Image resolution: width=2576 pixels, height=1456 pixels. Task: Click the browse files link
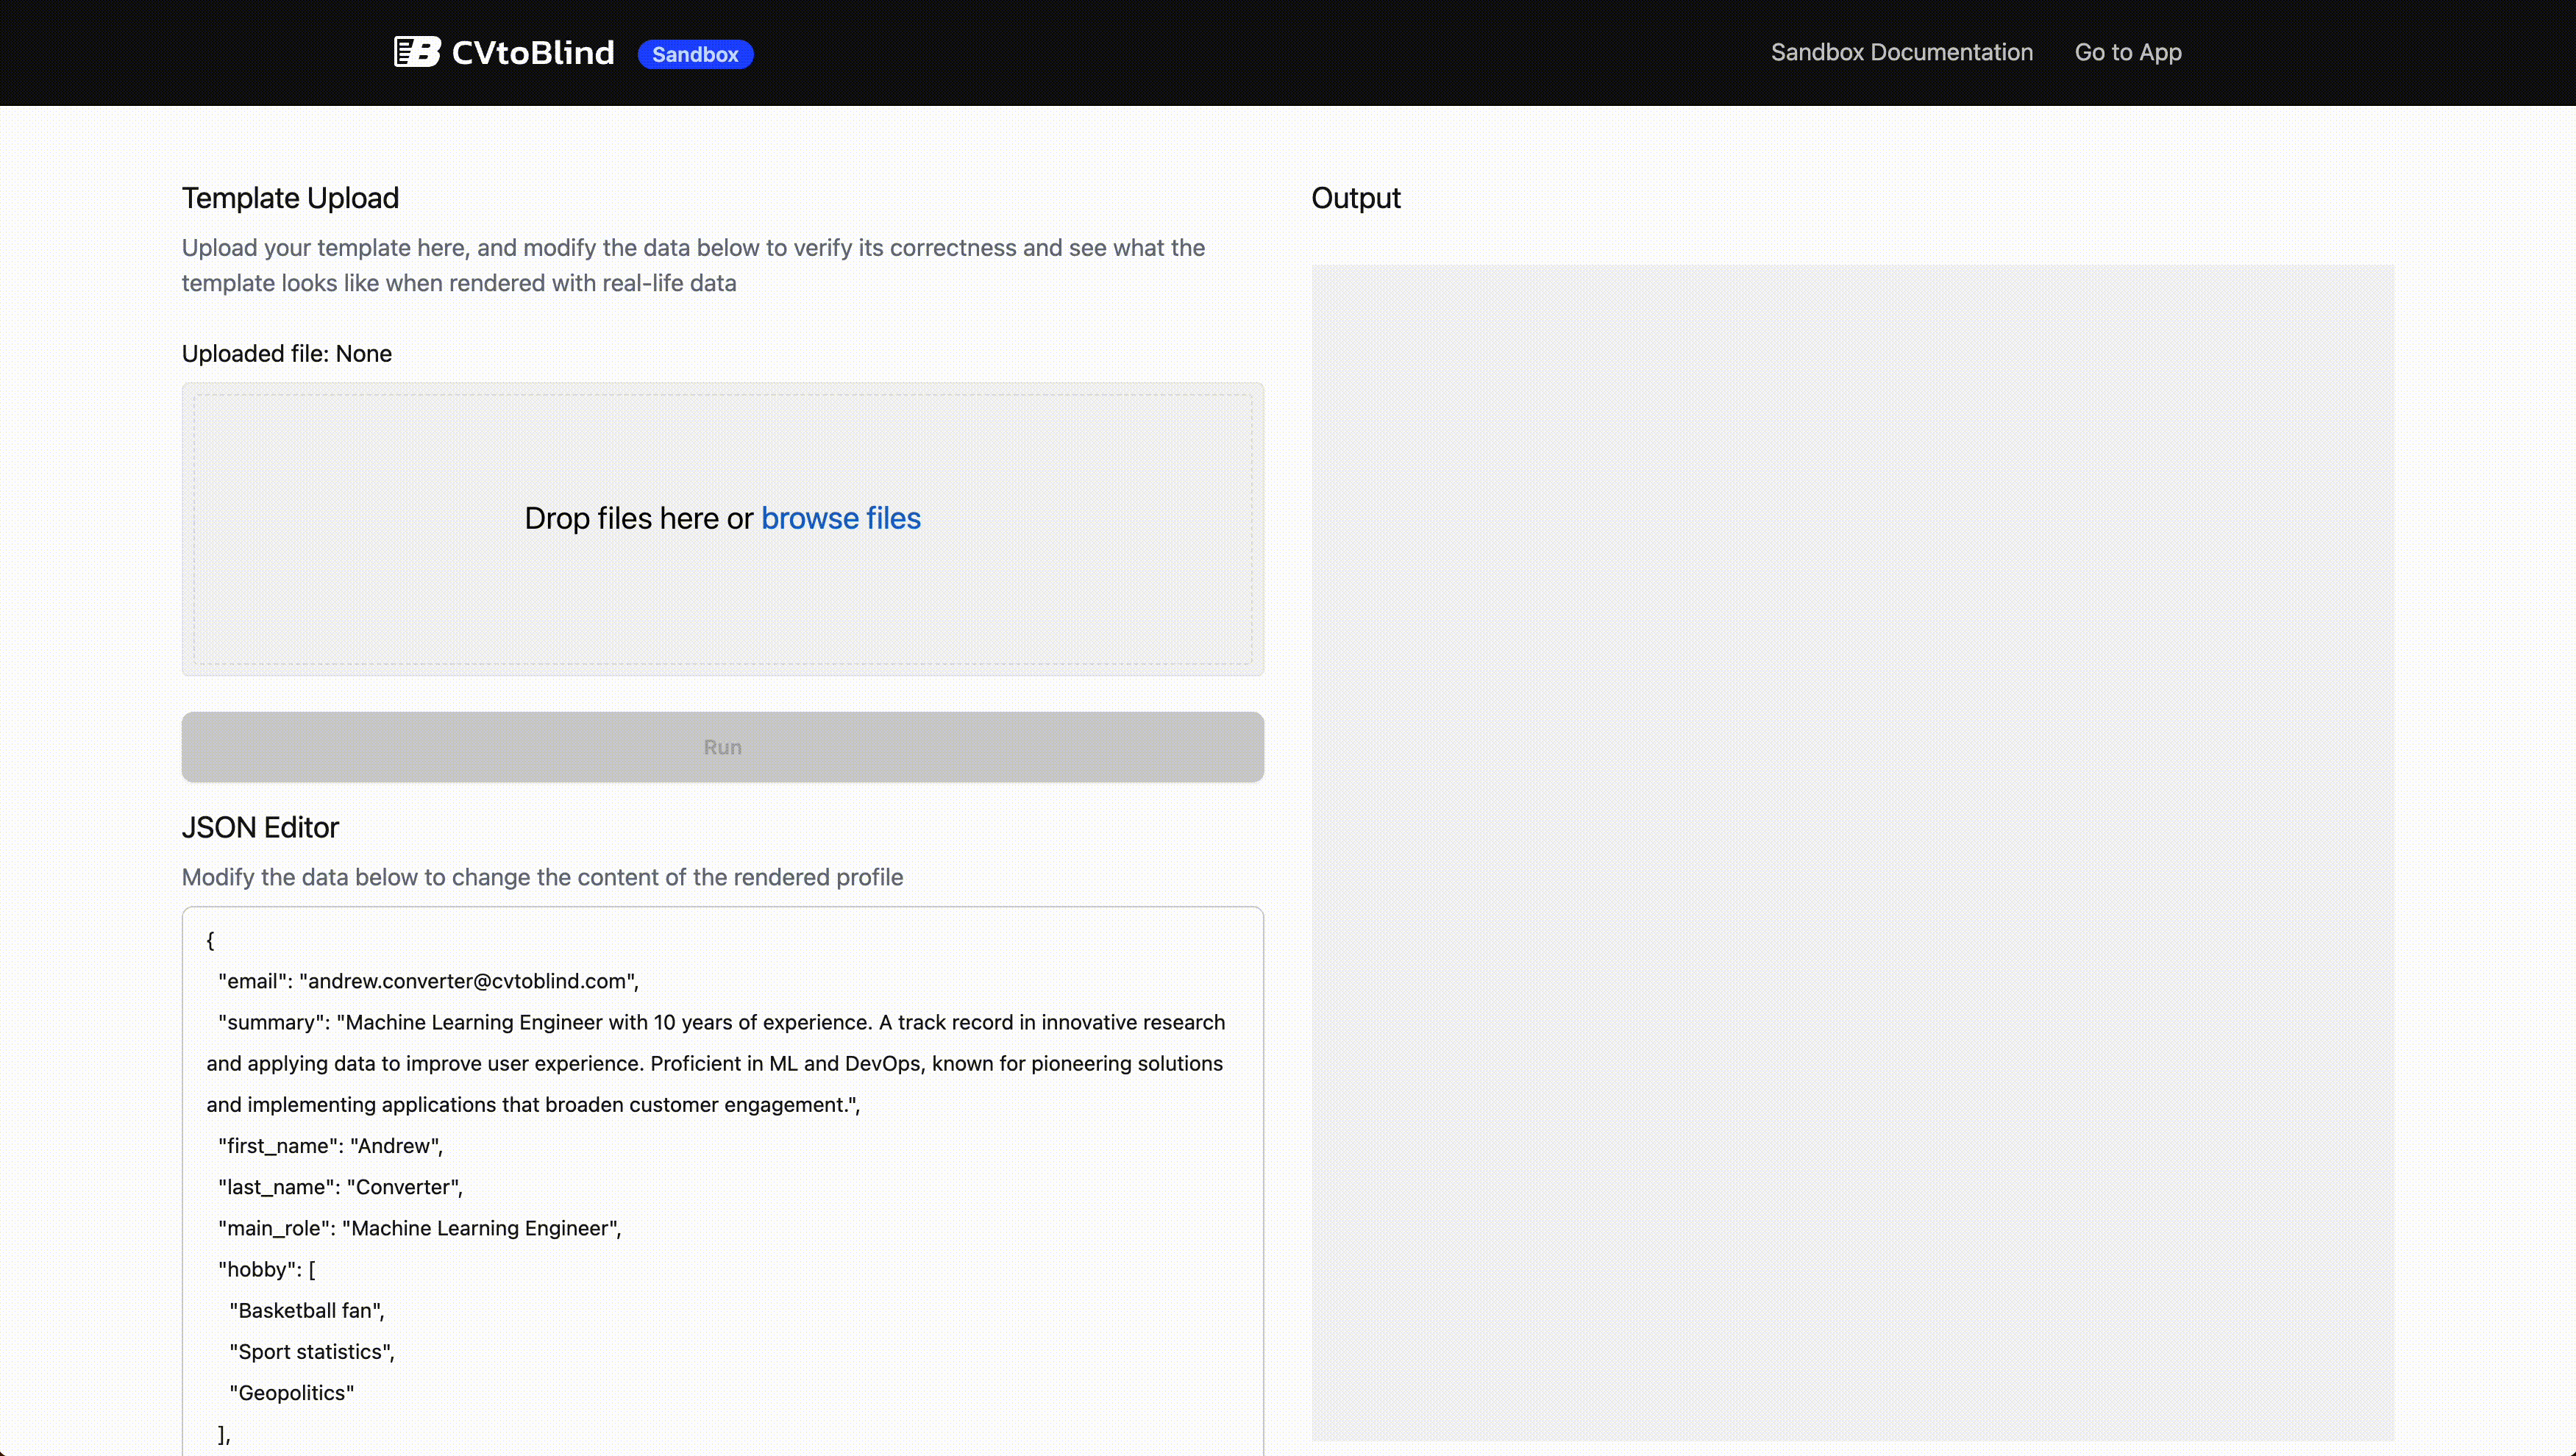(x=841, y=518)
